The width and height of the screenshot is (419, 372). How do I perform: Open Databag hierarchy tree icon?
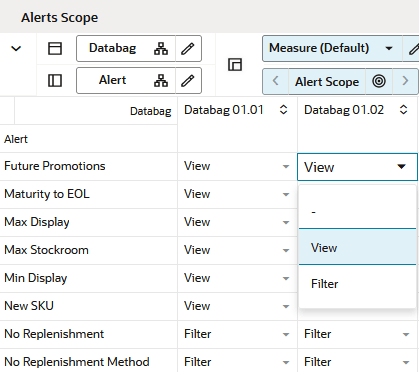161,49
